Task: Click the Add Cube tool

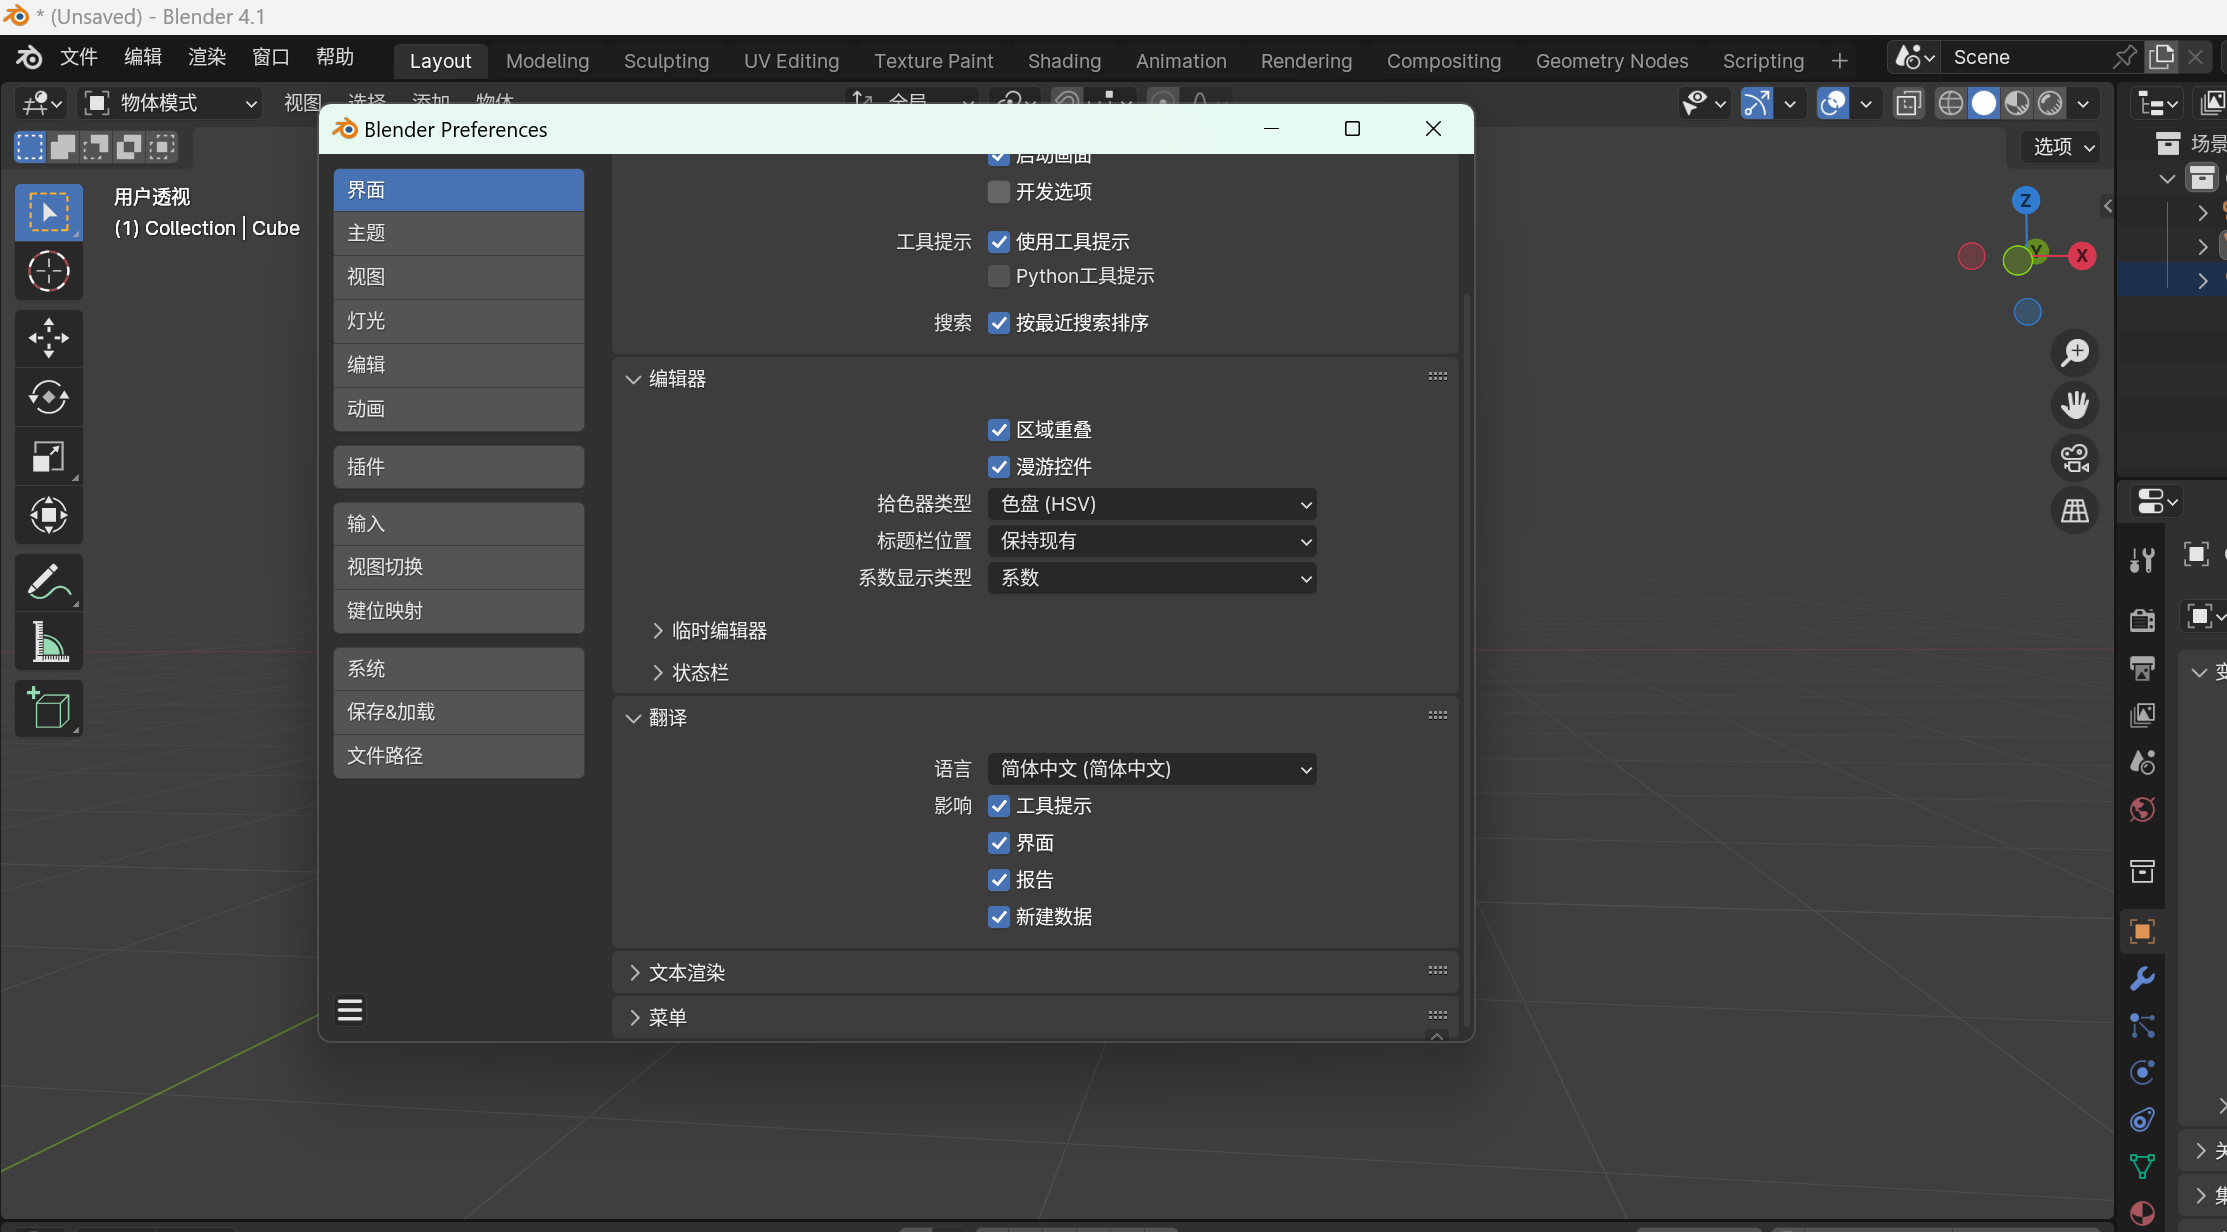Action: coord(48,709)
